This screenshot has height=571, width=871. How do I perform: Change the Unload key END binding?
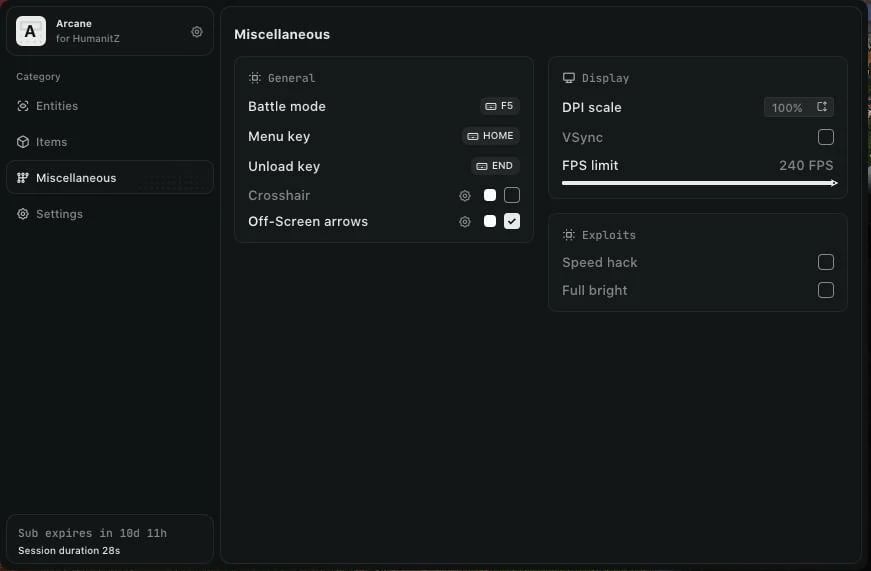495,166
